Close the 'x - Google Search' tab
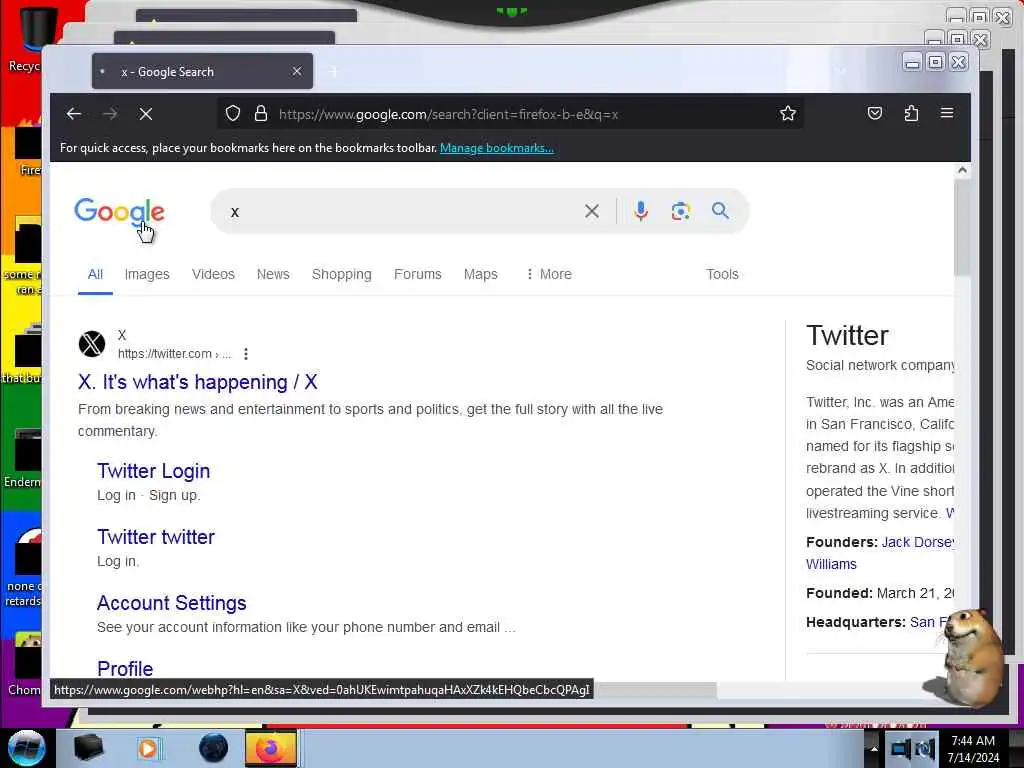1024x768 pixels. (x=297, y=71)
